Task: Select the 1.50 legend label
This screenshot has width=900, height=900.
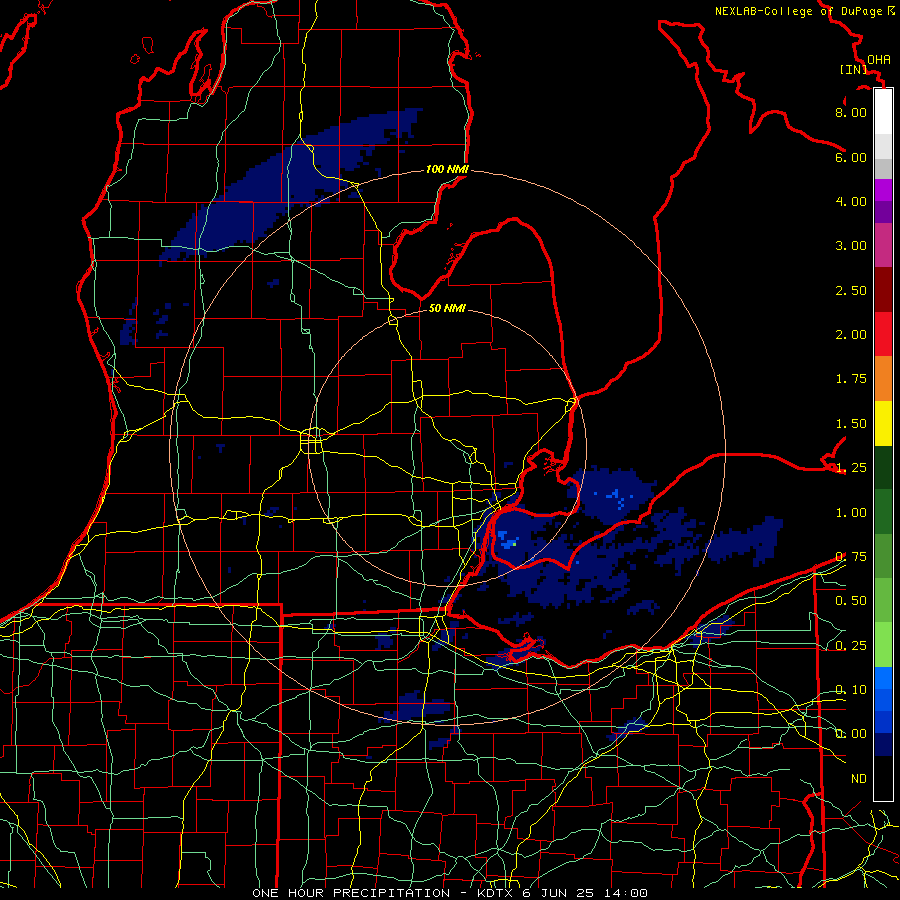Action: pos(851,424)
